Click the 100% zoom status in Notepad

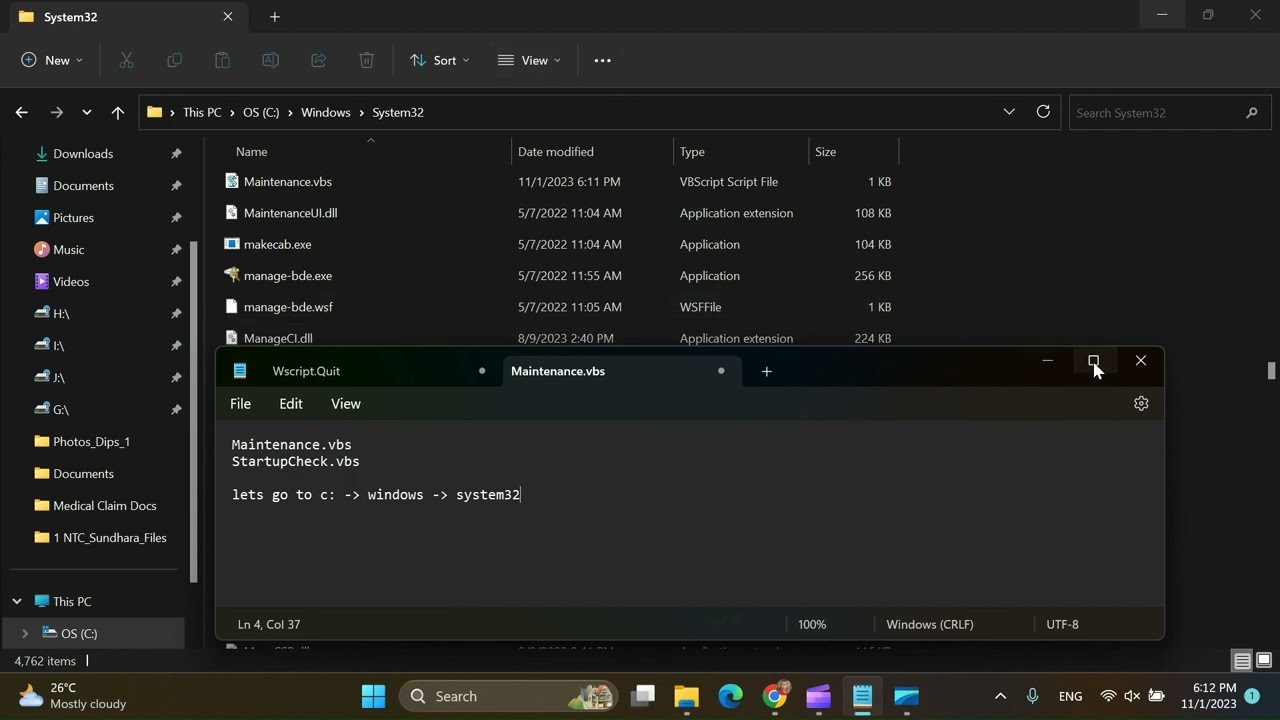click(x=812, y=624)
